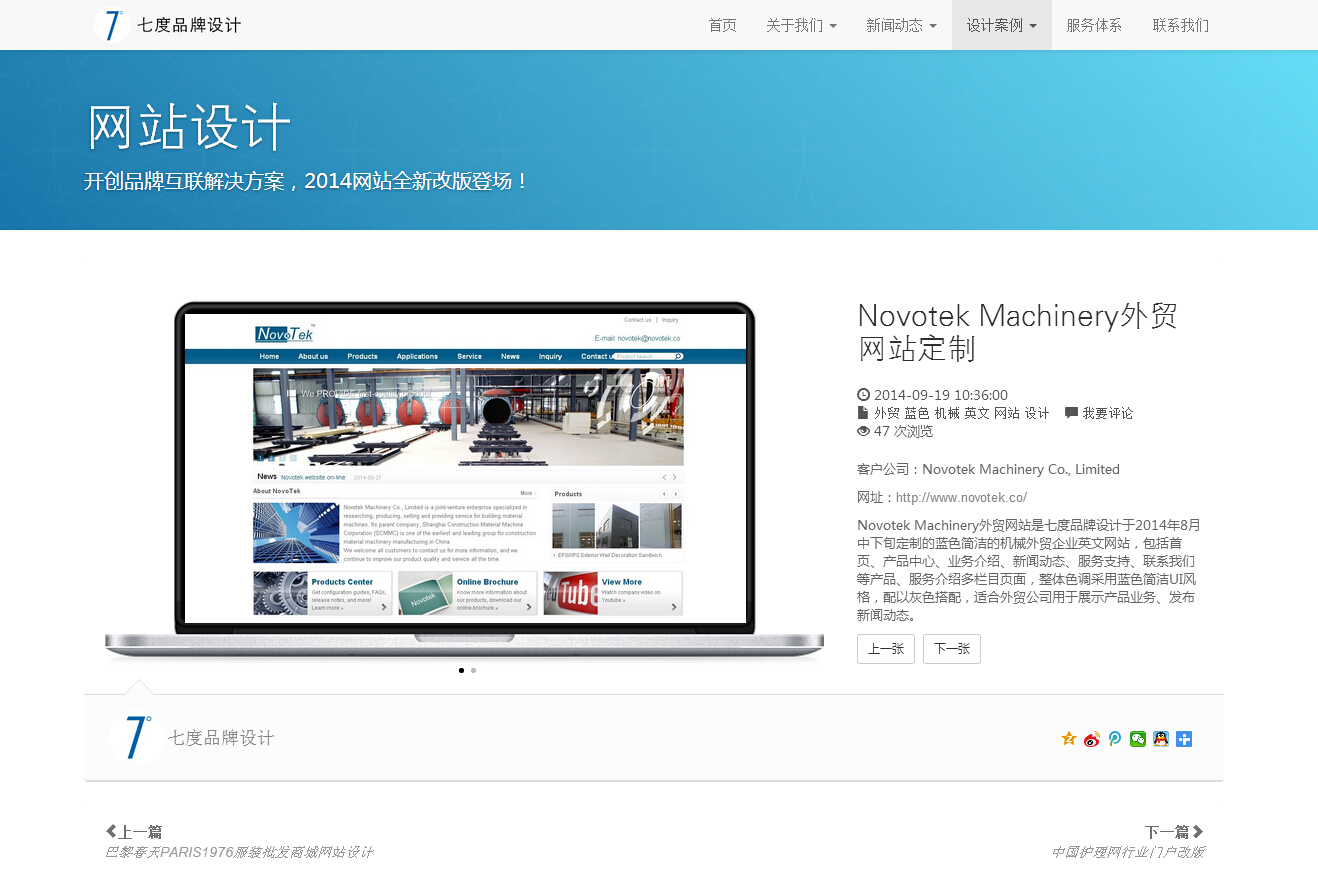Click the 下一张 button

[952, 649]
